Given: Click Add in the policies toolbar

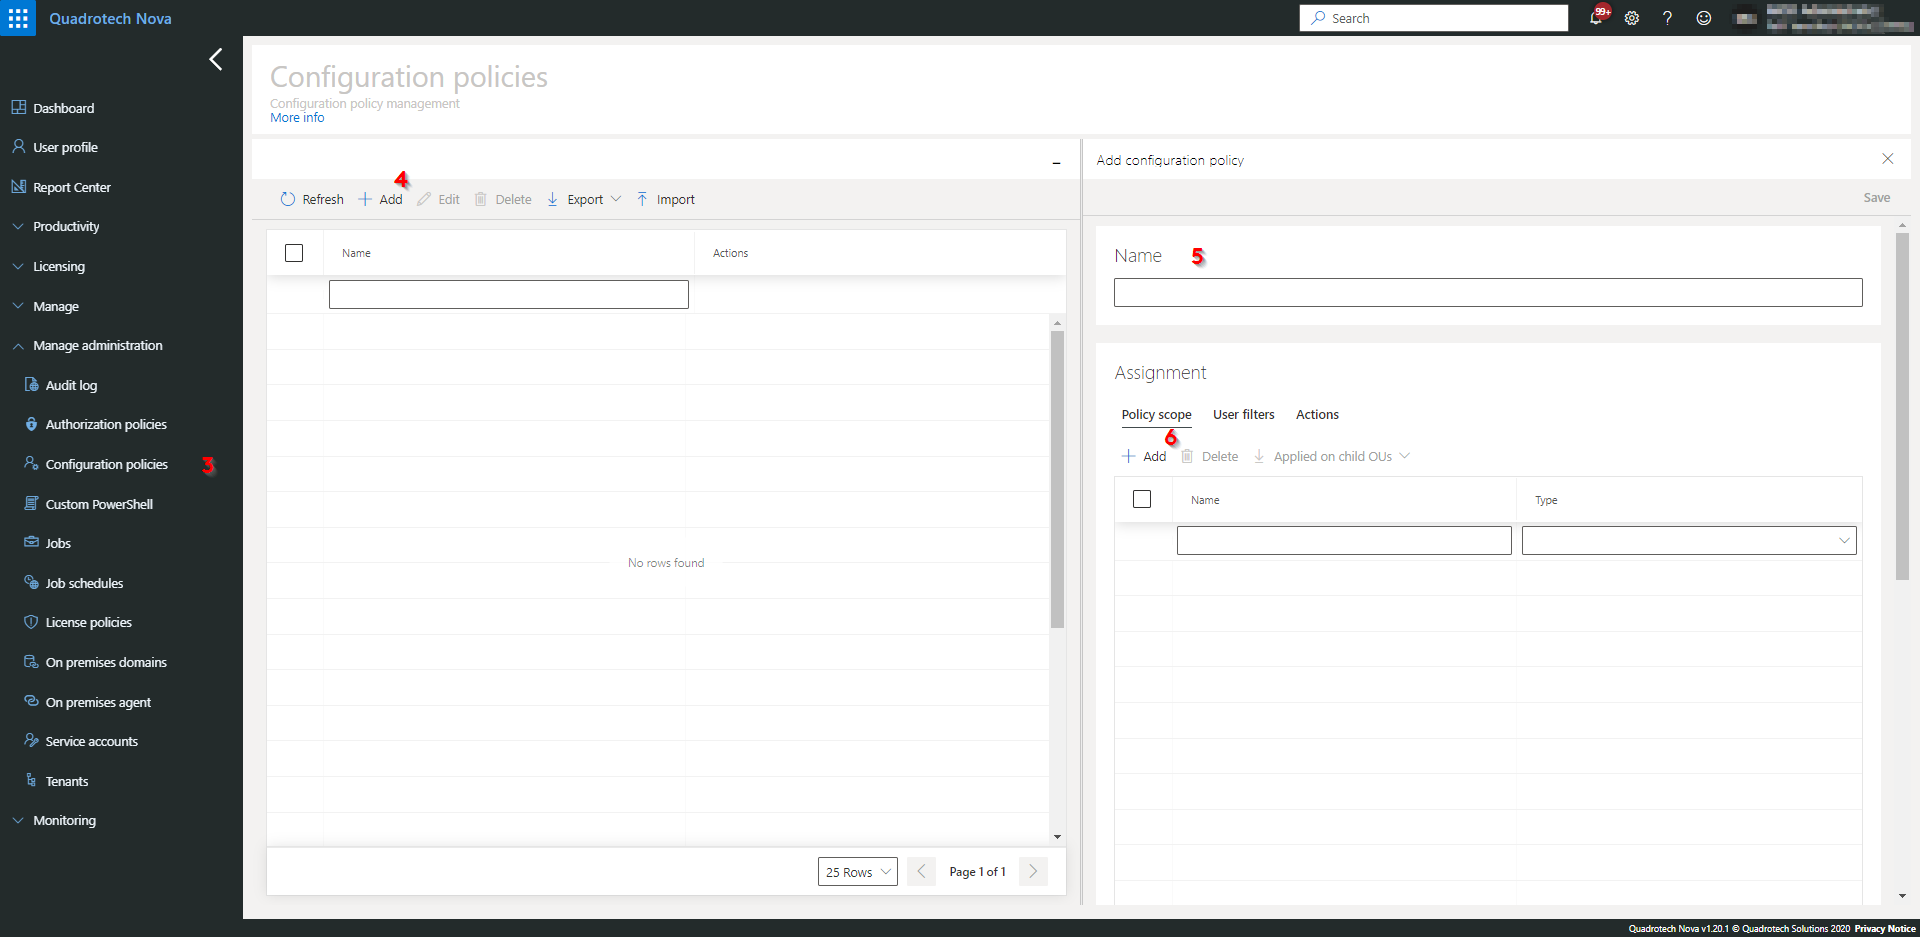Looking at the screenshot, I should (380, 199).
